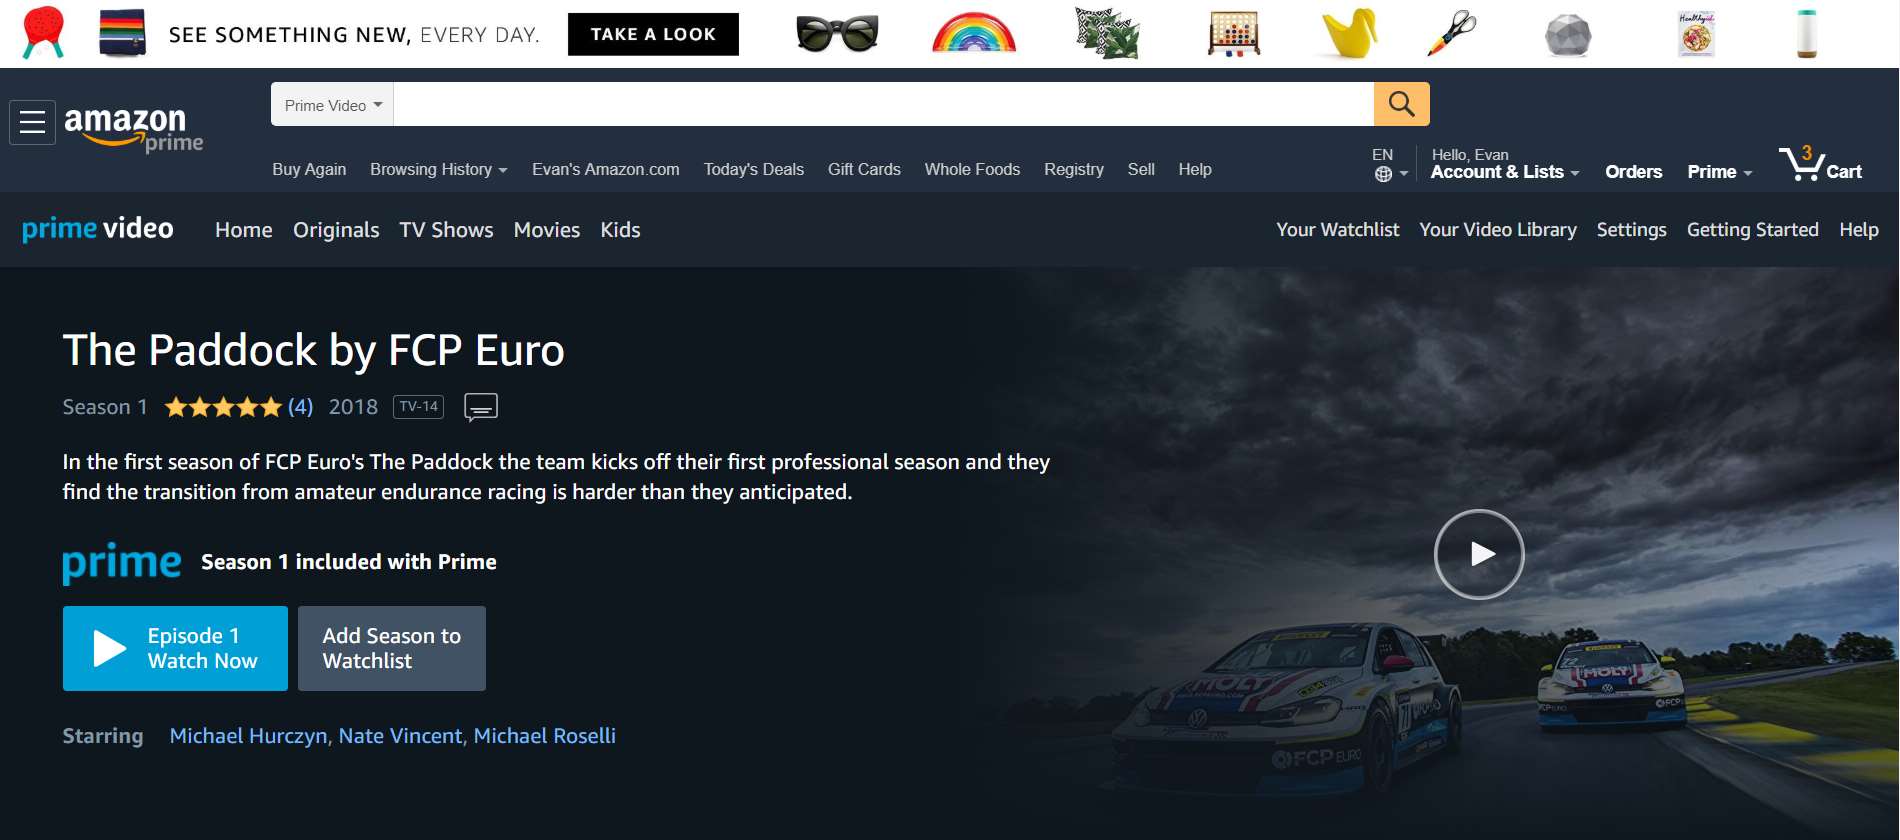Open the Movies tab
The width and height of the screenshot is (1900, 840).
(x=547, y=230)
